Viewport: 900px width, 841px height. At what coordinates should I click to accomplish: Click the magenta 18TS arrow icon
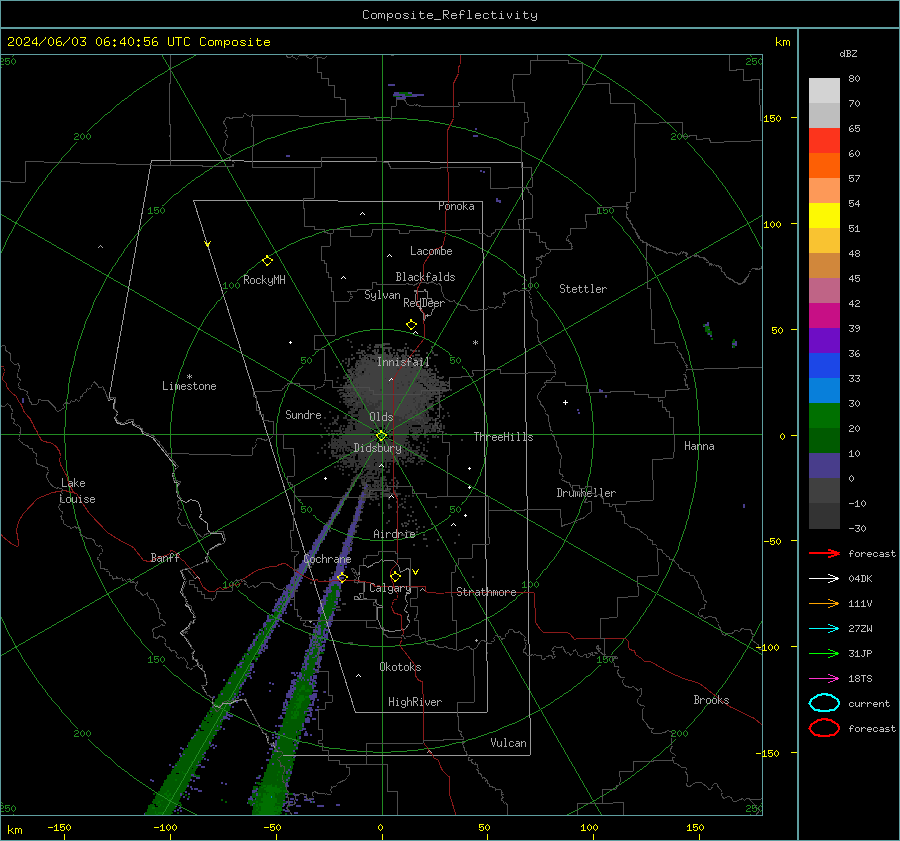(x=824, y=679)
